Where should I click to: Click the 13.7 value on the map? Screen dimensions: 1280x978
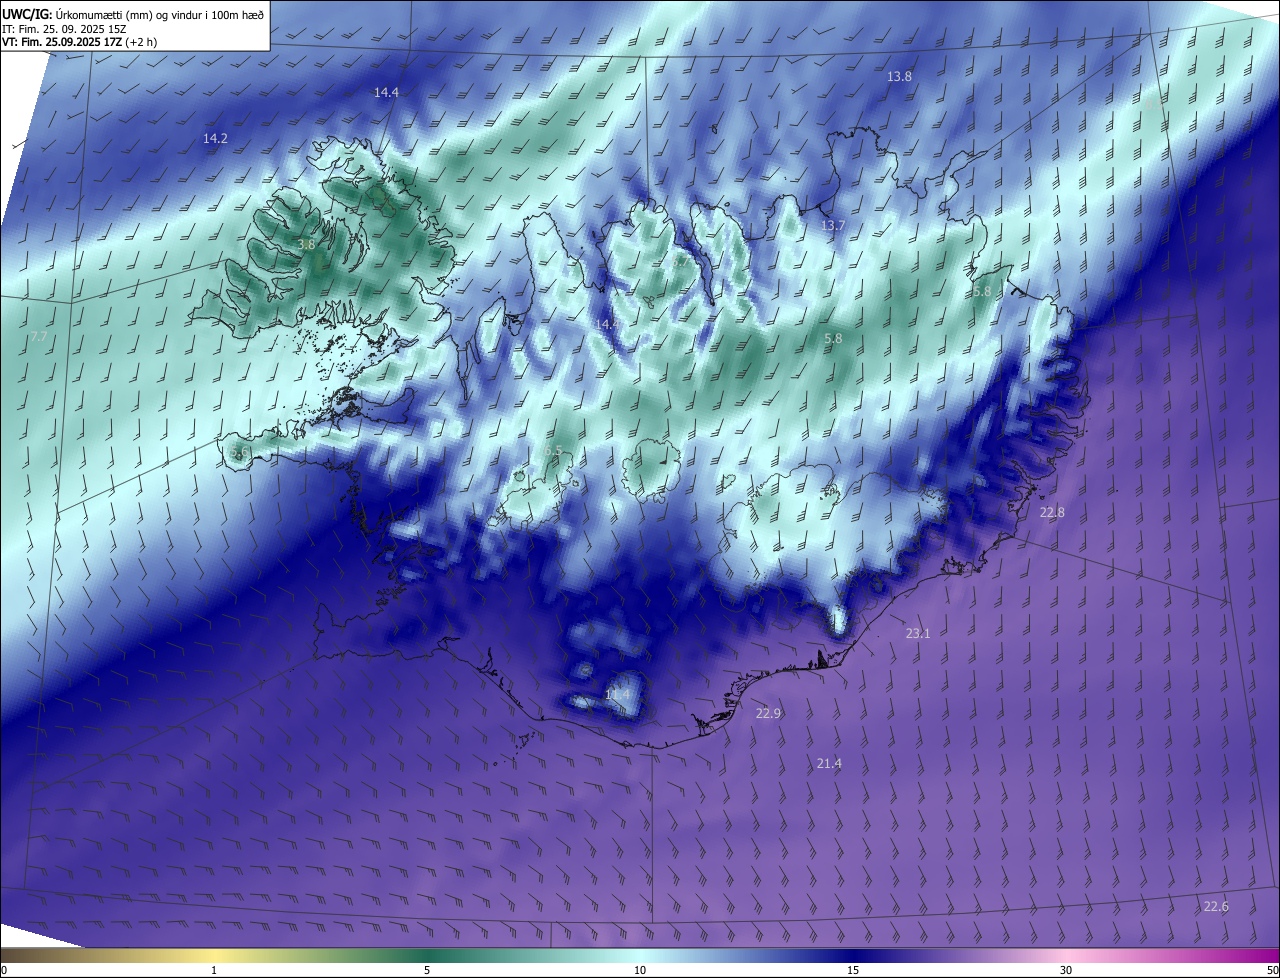(833, 226)
